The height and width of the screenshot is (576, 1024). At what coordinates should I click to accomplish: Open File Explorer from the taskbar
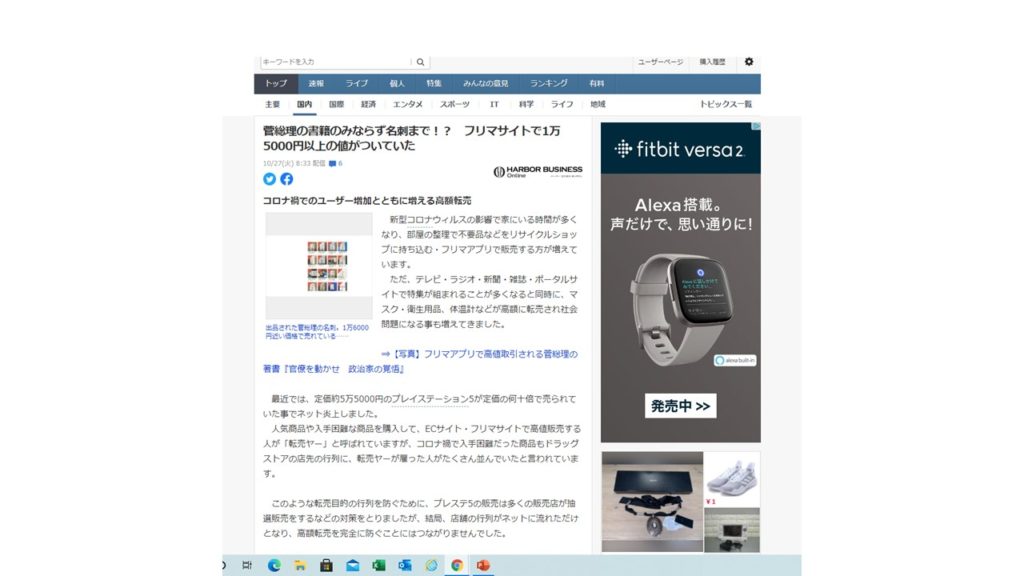tap(299, 566)
